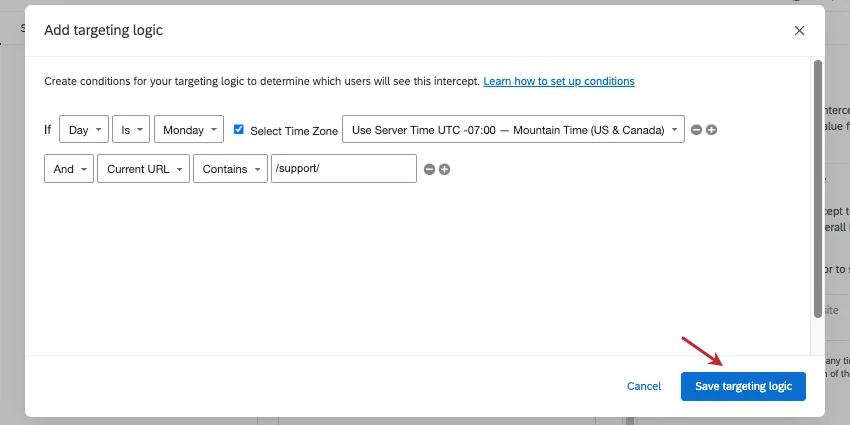The height and width of the screenshot is (425, 850).
Task: Add a condition after the Day row
Action: click(x=712, y=130)
